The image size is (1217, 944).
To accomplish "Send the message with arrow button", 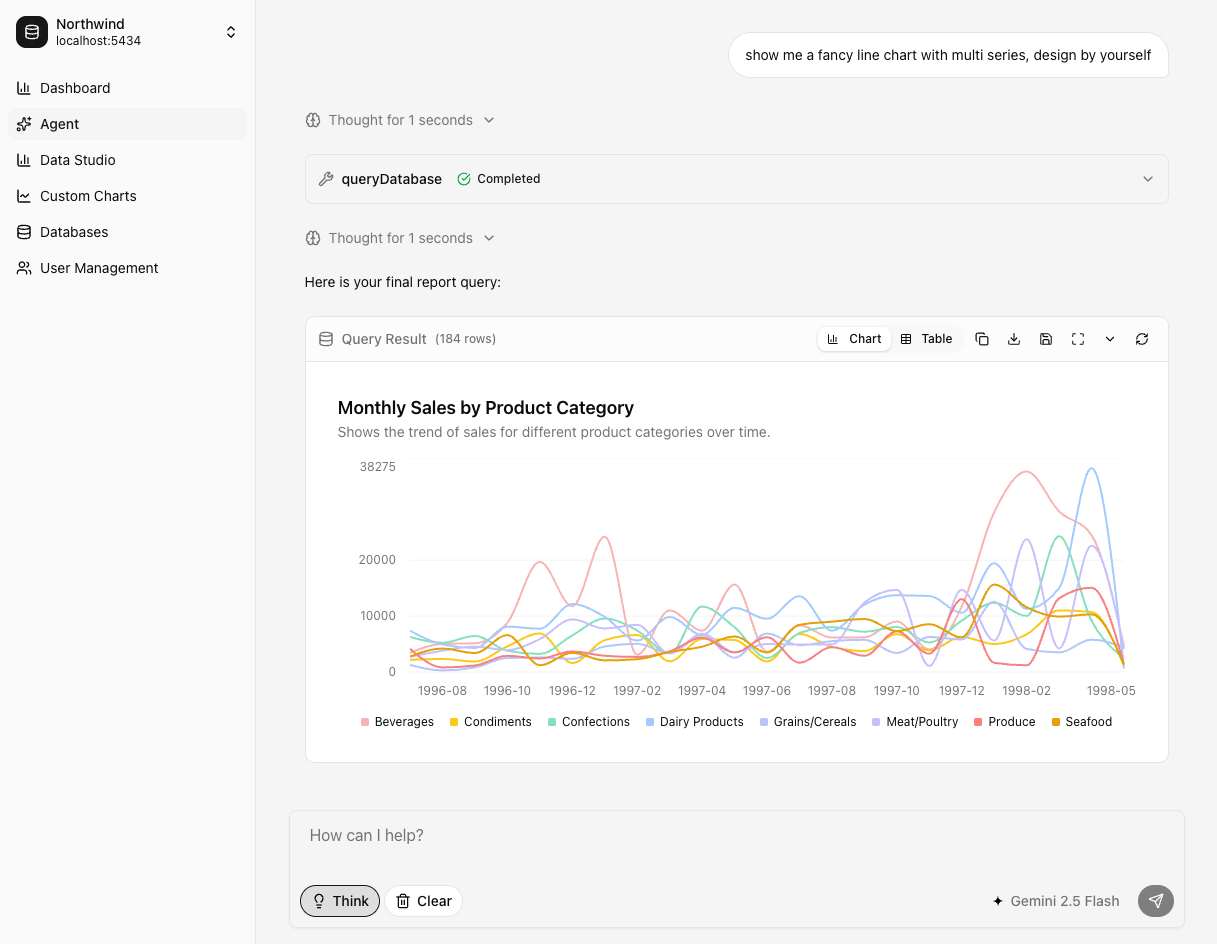I will pos(1155,901).
